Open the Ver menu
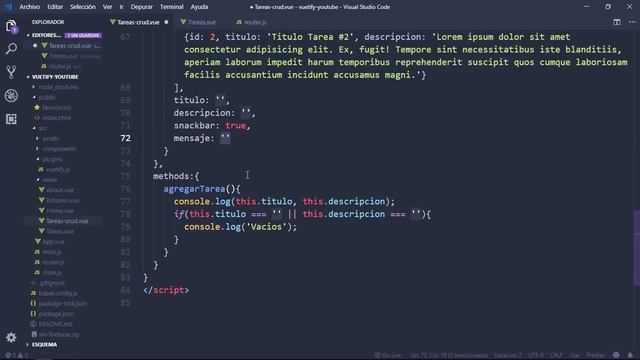The image size is (640, 360). pyautogui.click(x=107, y=7)
